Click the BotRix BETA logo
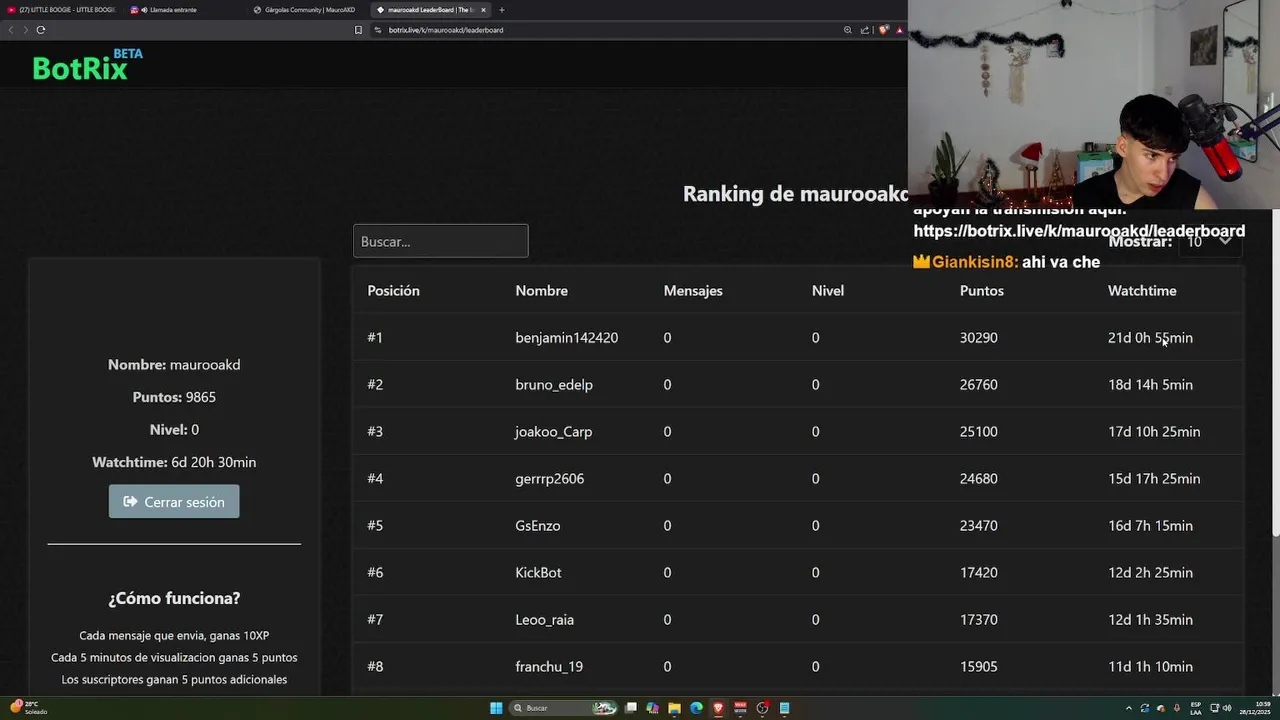Image resolution: width=1280 pixels, height=720 pixels. 87,65
